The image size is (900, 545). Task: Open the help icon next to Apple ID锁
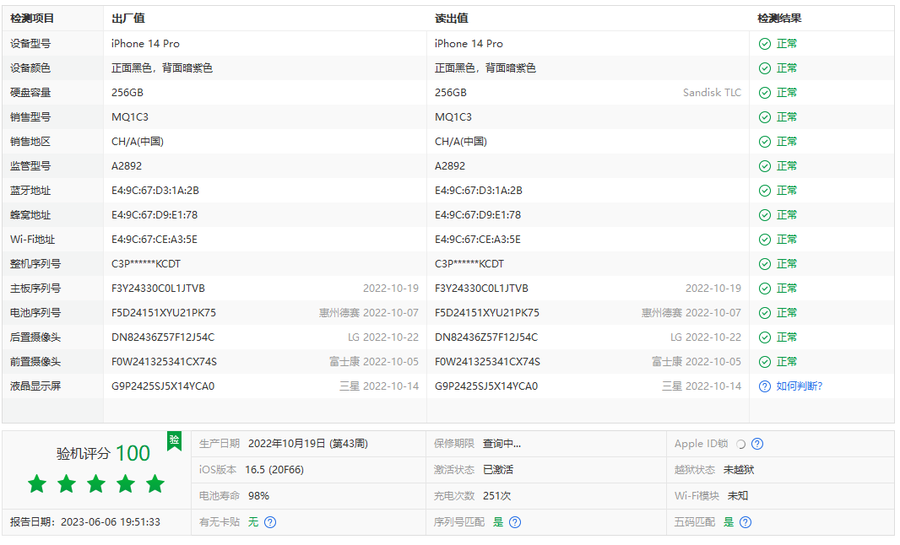point(757,443)
